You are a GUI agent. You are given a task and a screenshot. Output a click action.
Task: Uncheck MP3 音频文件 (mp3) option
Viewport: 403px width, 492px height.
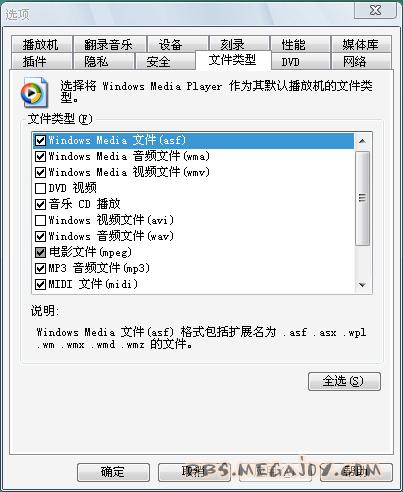point(40,268)
